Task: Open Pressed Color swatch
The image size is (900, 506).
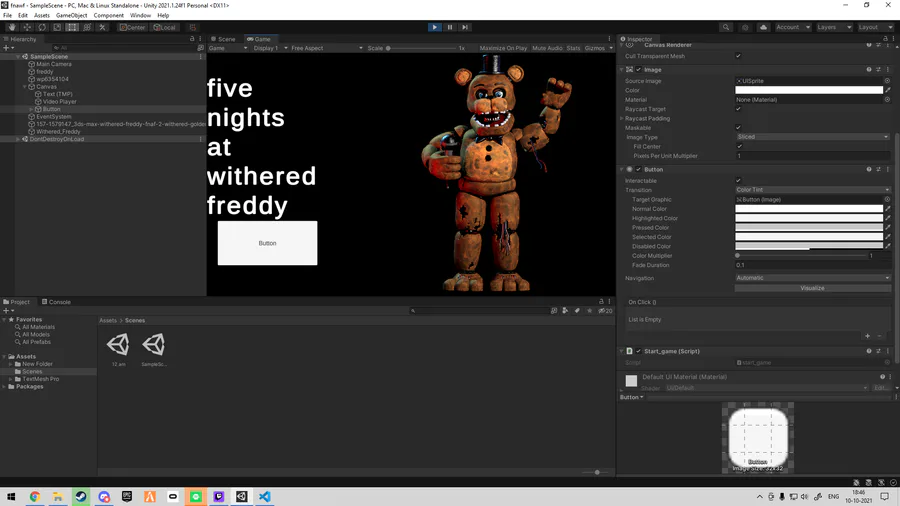Action: pos(809,228)
